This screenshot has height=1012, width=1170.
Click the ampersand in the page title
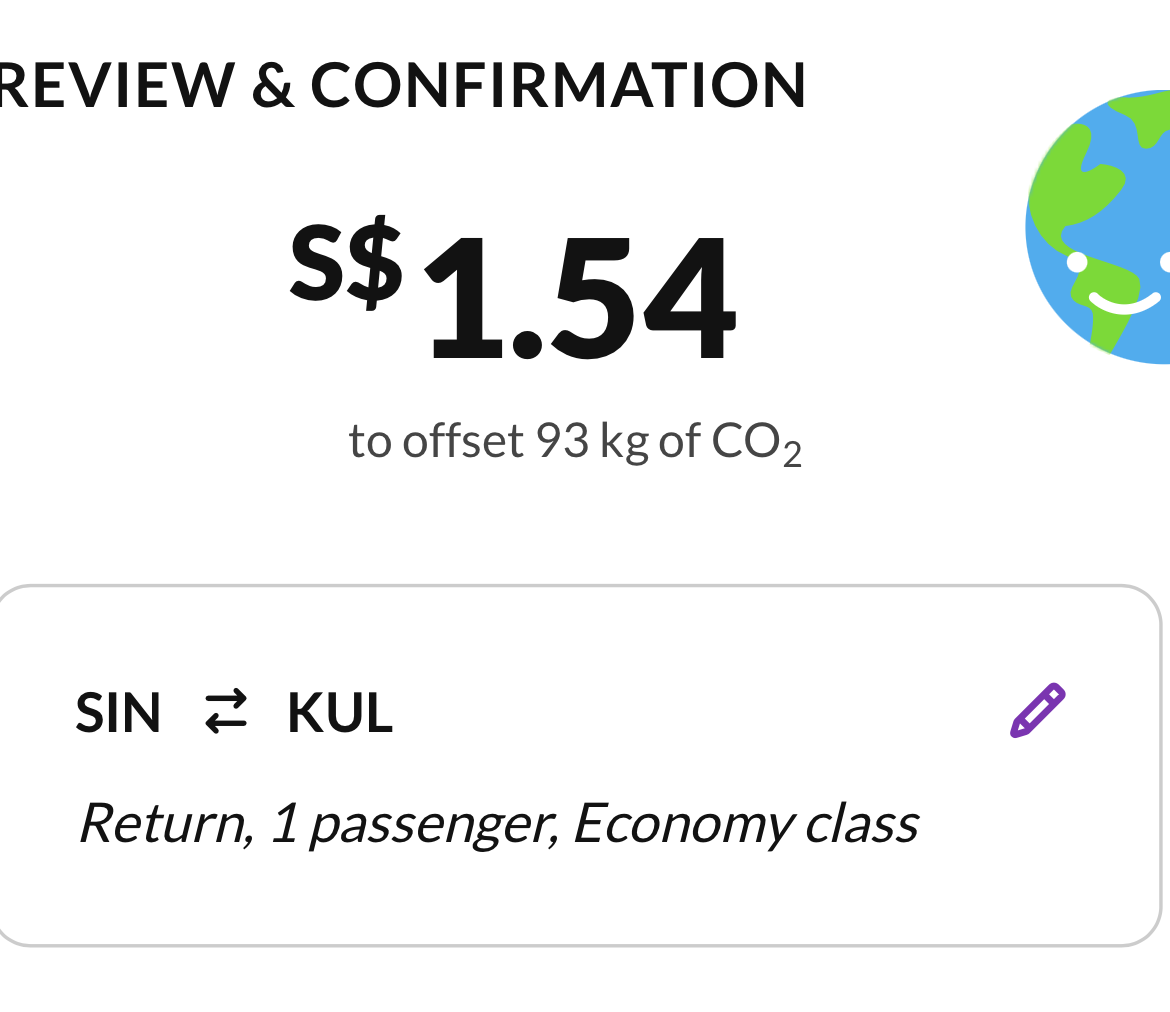272,84
